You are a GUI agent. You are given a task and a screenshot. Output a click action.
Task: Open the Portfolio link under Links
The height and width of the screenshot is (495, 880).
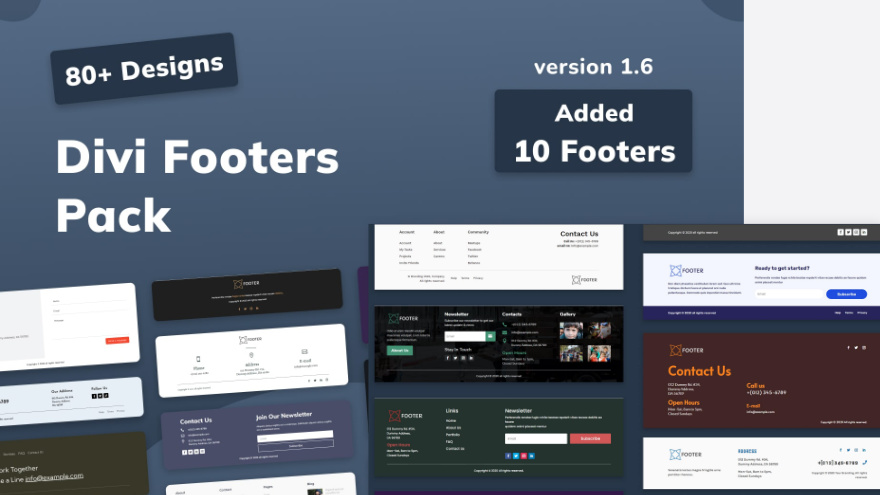(453, 434)
